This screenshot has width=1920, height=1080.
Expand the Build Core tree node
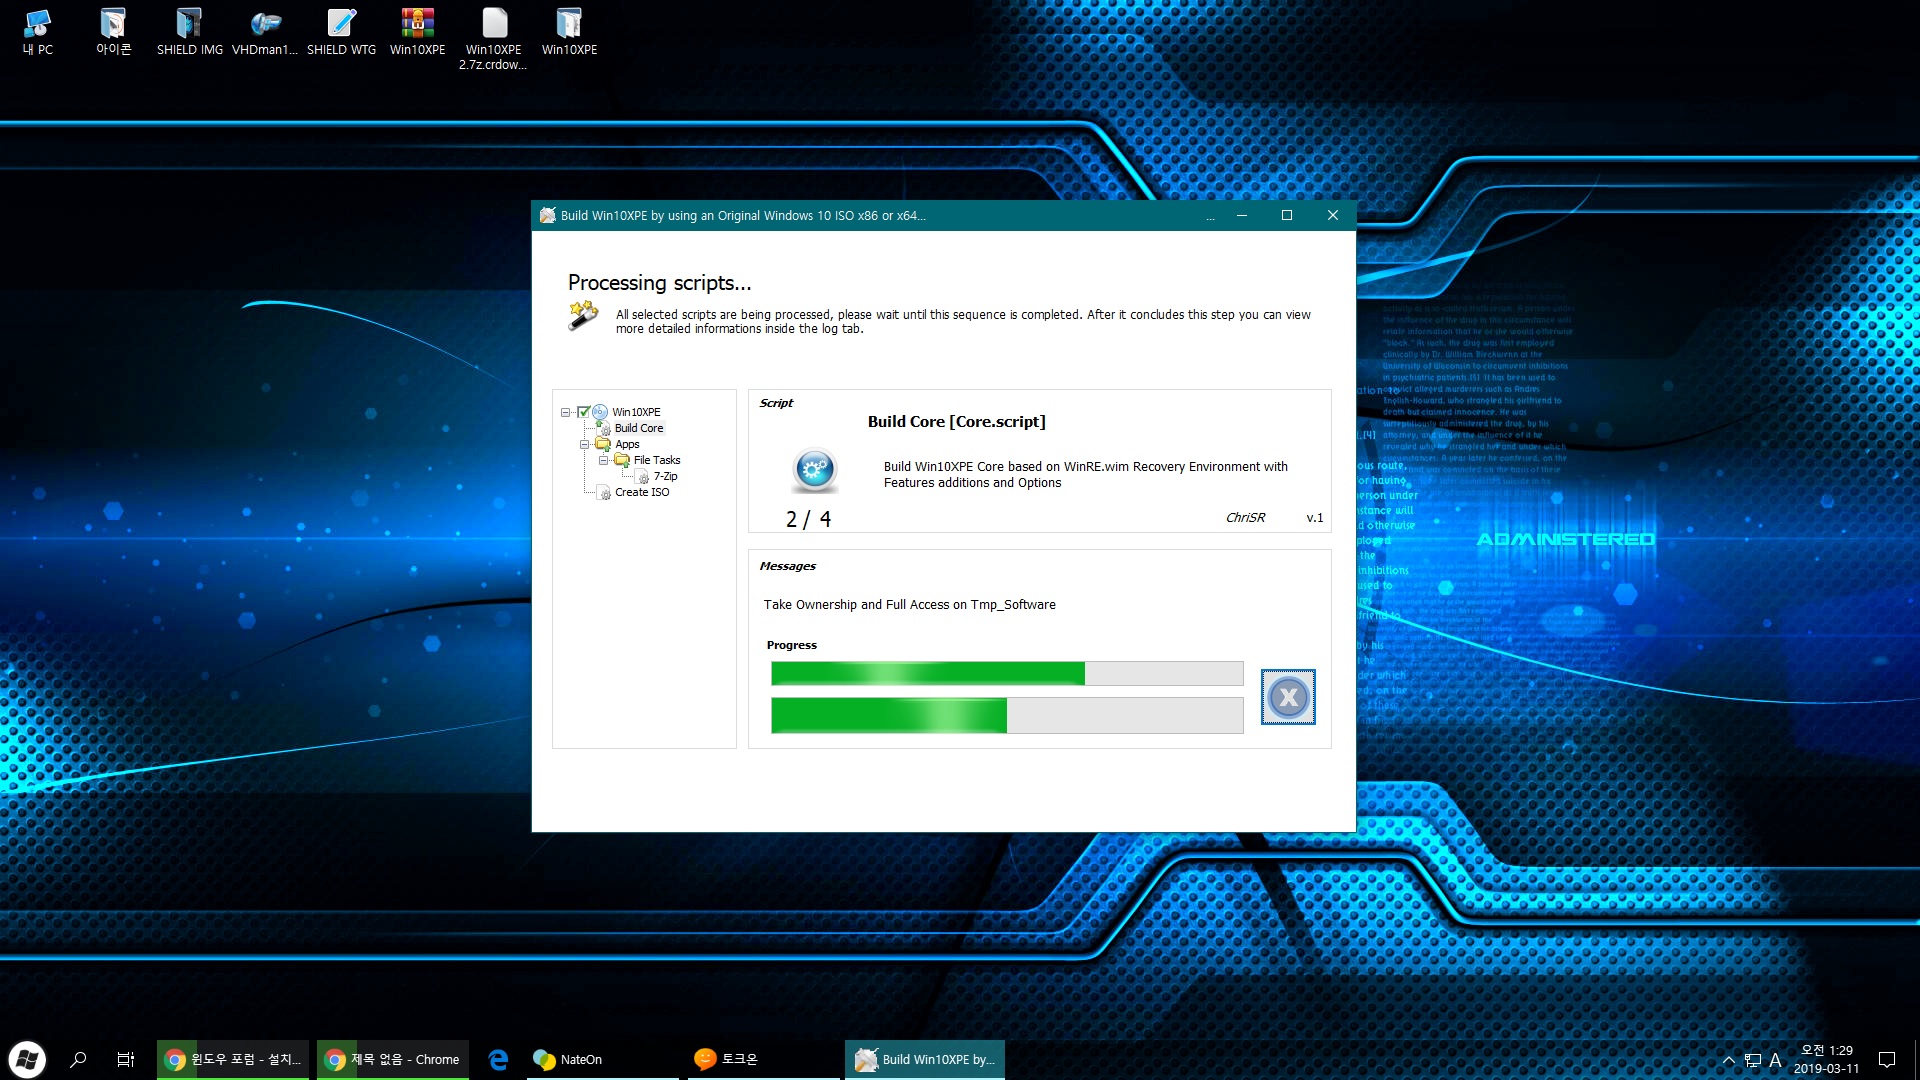click(638, 427)
